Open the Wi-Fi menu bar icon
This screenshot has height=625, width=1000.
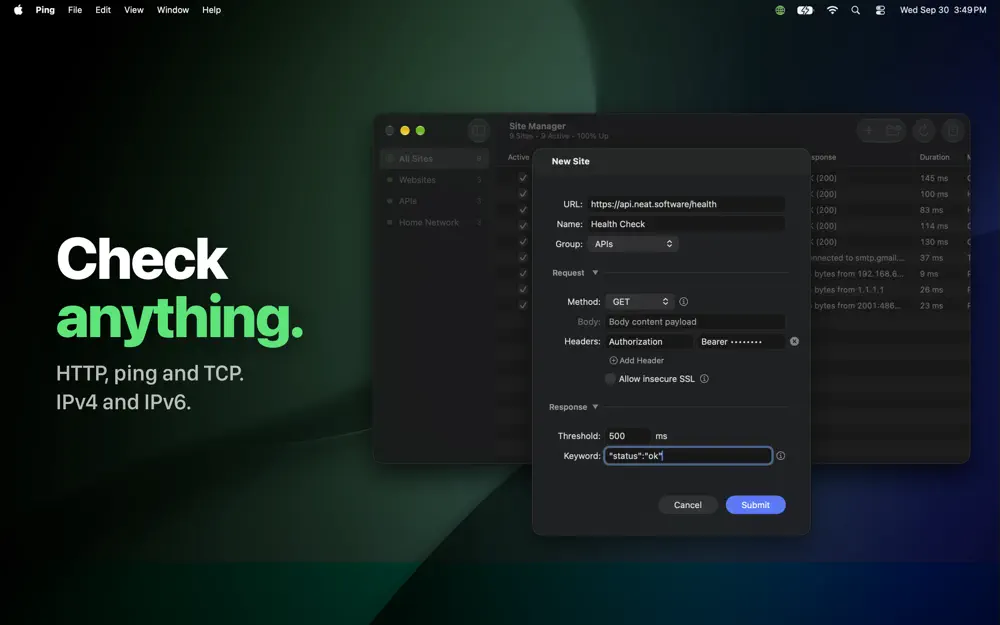click(x=832, y=10)
